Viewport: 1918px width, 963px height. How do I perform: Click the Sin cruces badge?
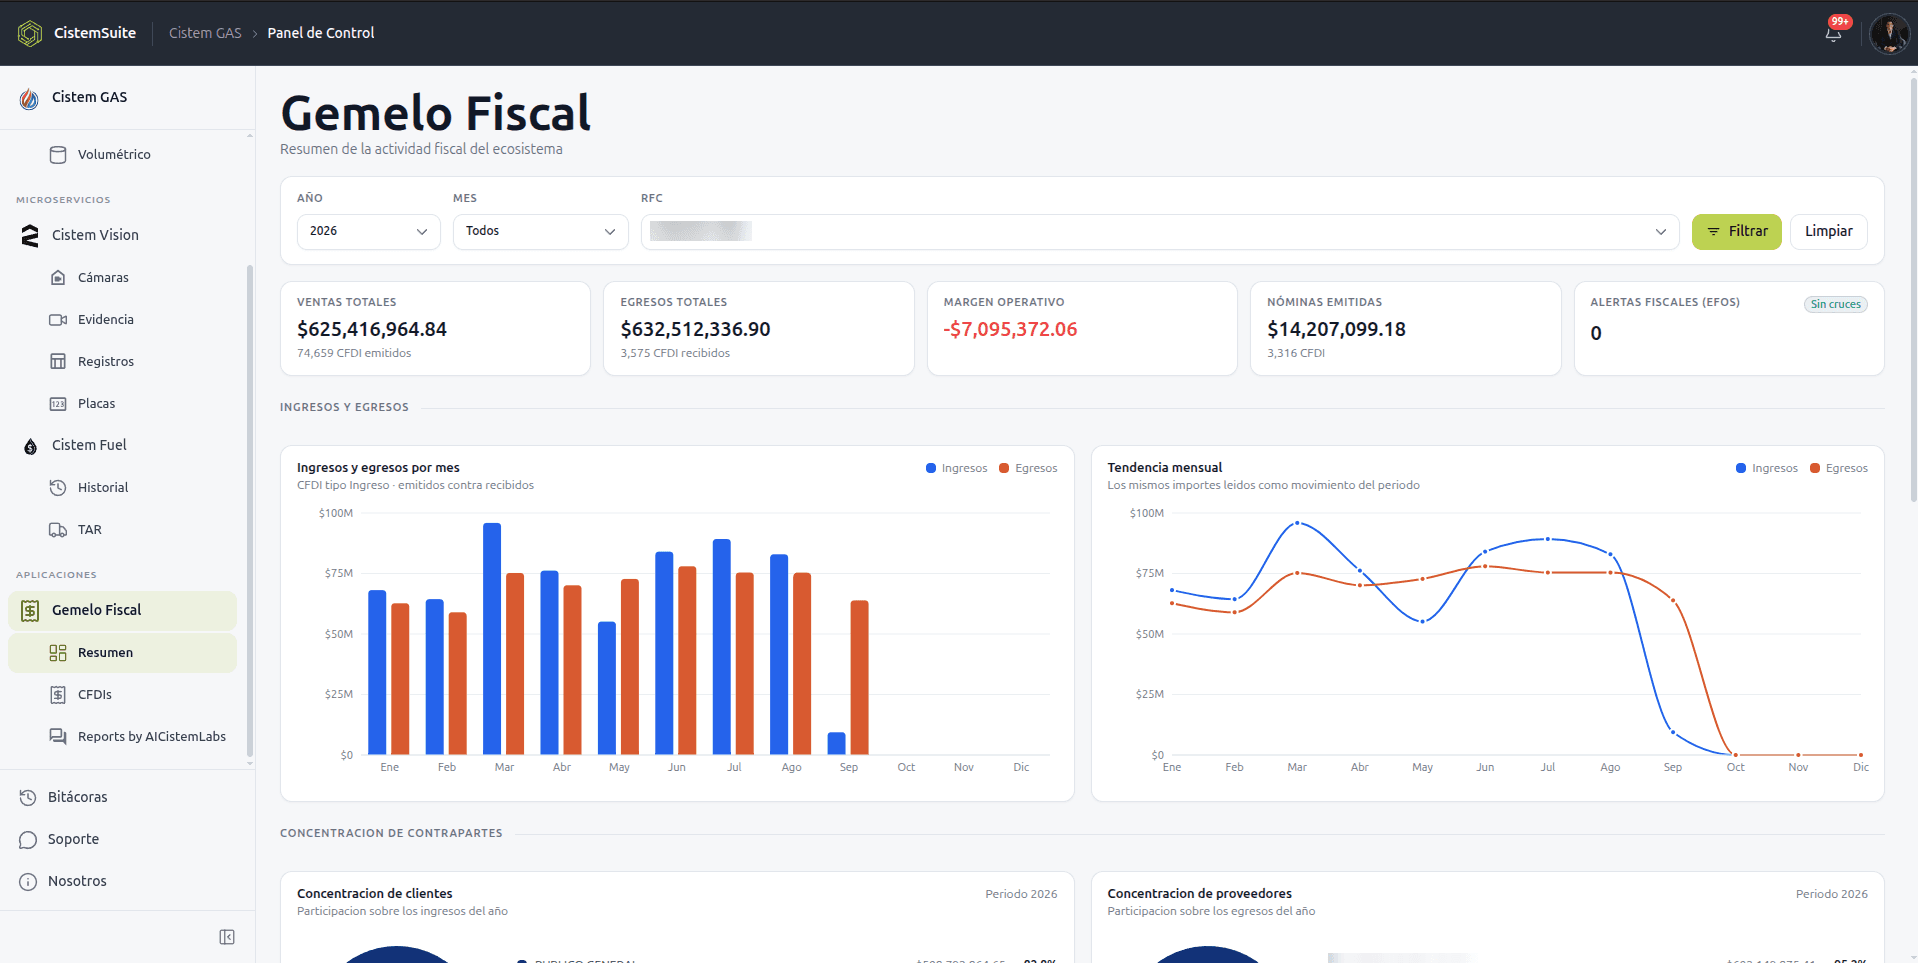click(1836, 305)
